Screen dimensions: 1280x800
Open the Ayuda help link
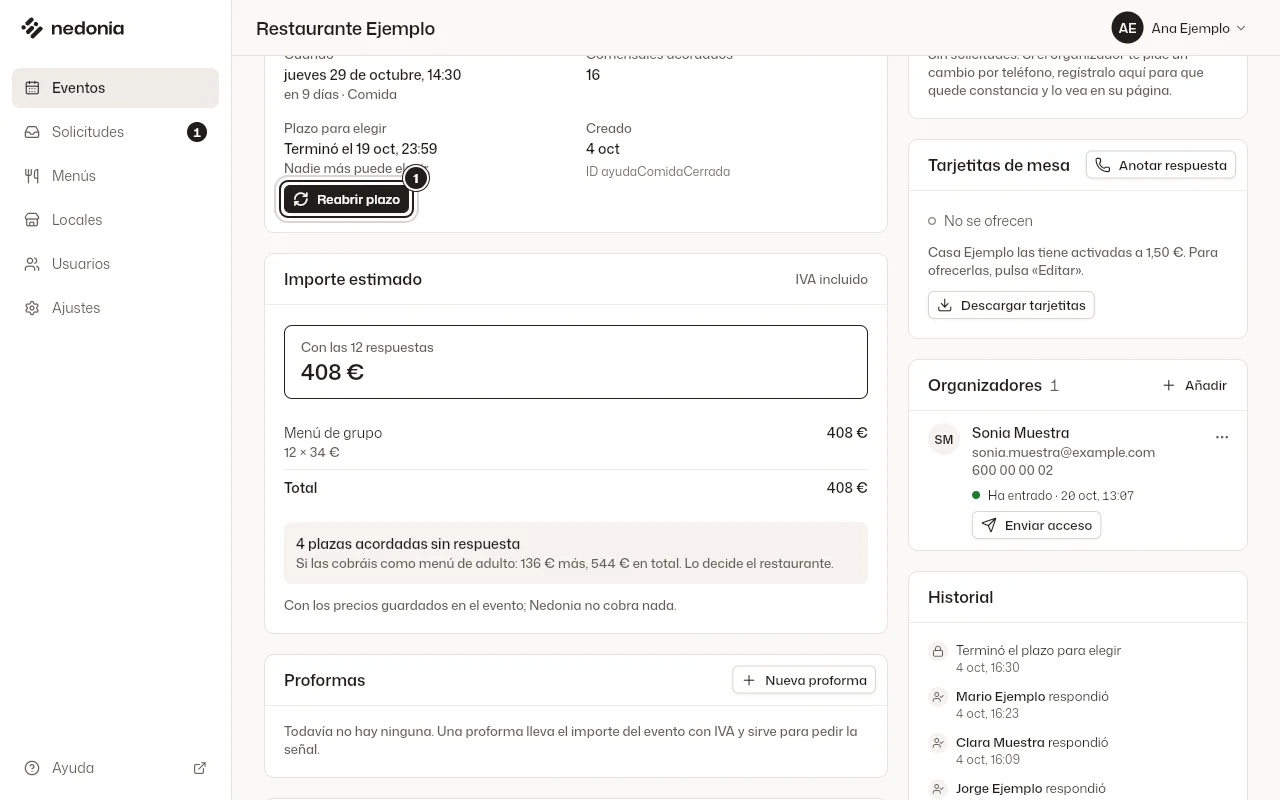coord(115,768)
